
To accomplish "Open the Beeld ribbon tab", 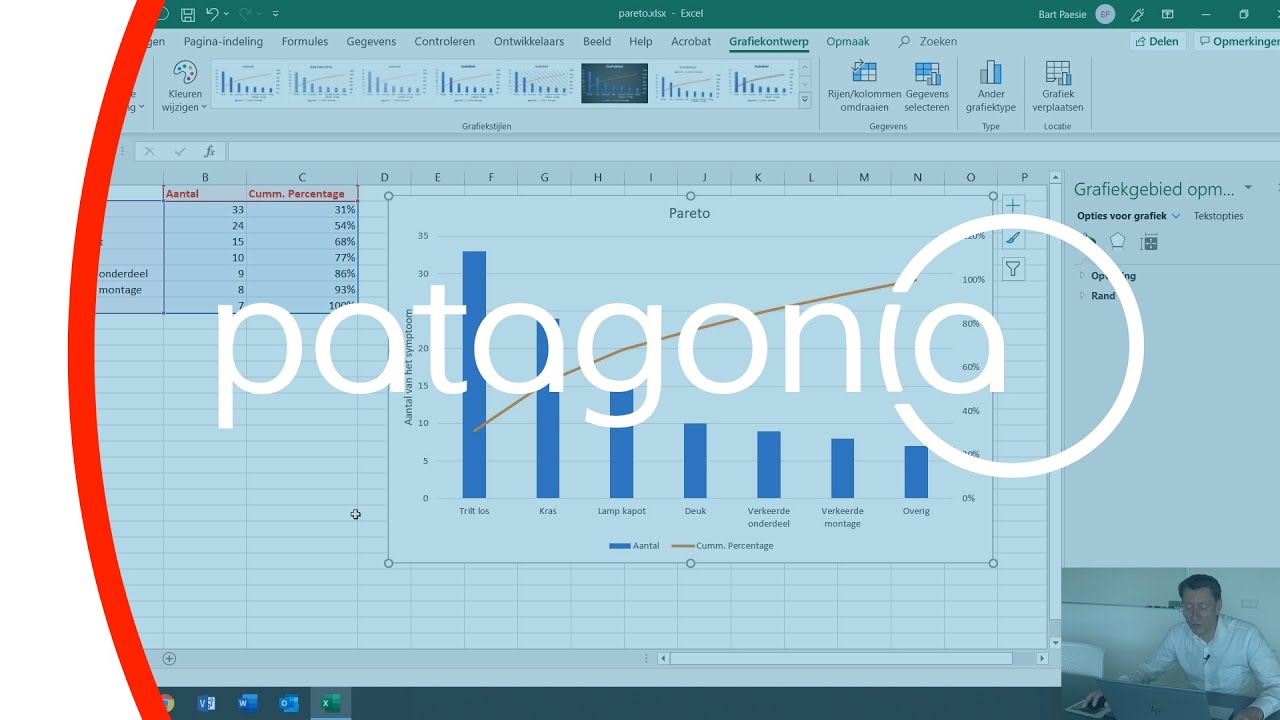I will point(597,42).
